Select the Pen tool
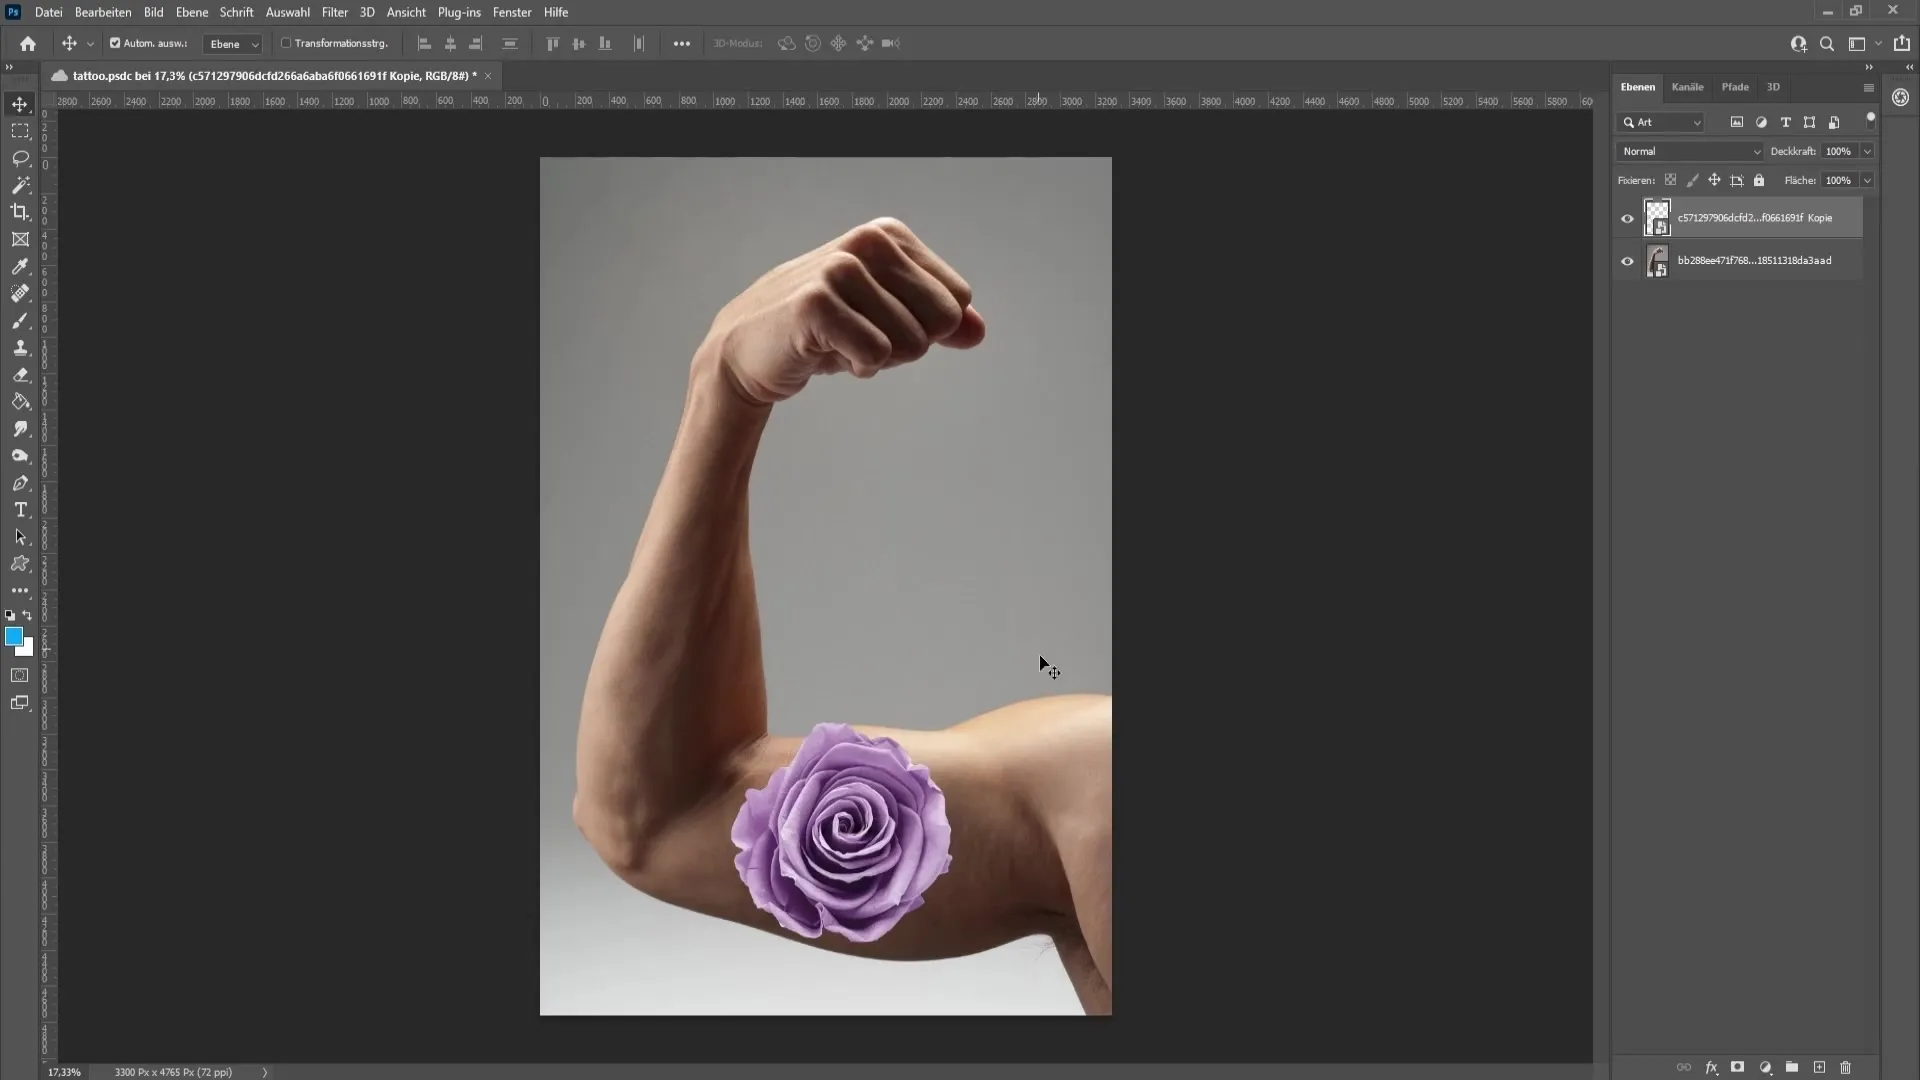 point(20,483)
